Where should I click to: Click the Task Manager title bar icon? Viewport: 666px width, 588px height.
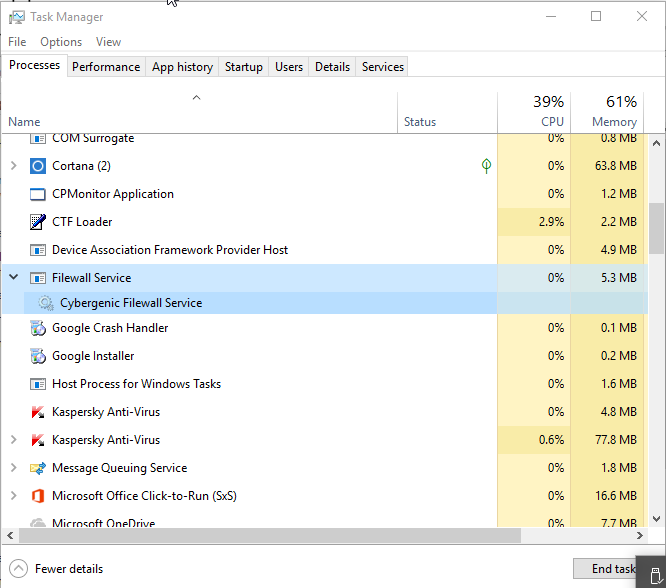17,17
